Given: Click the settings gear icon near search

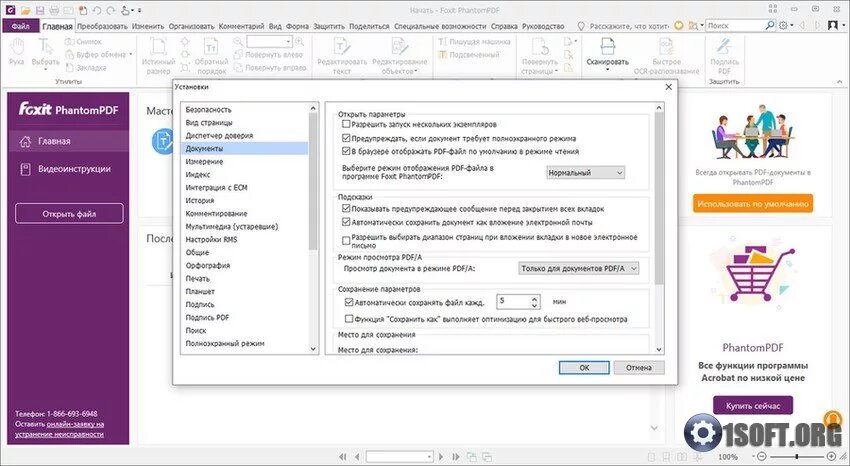Looking at the screenshot, I should (x=783, y=25).
